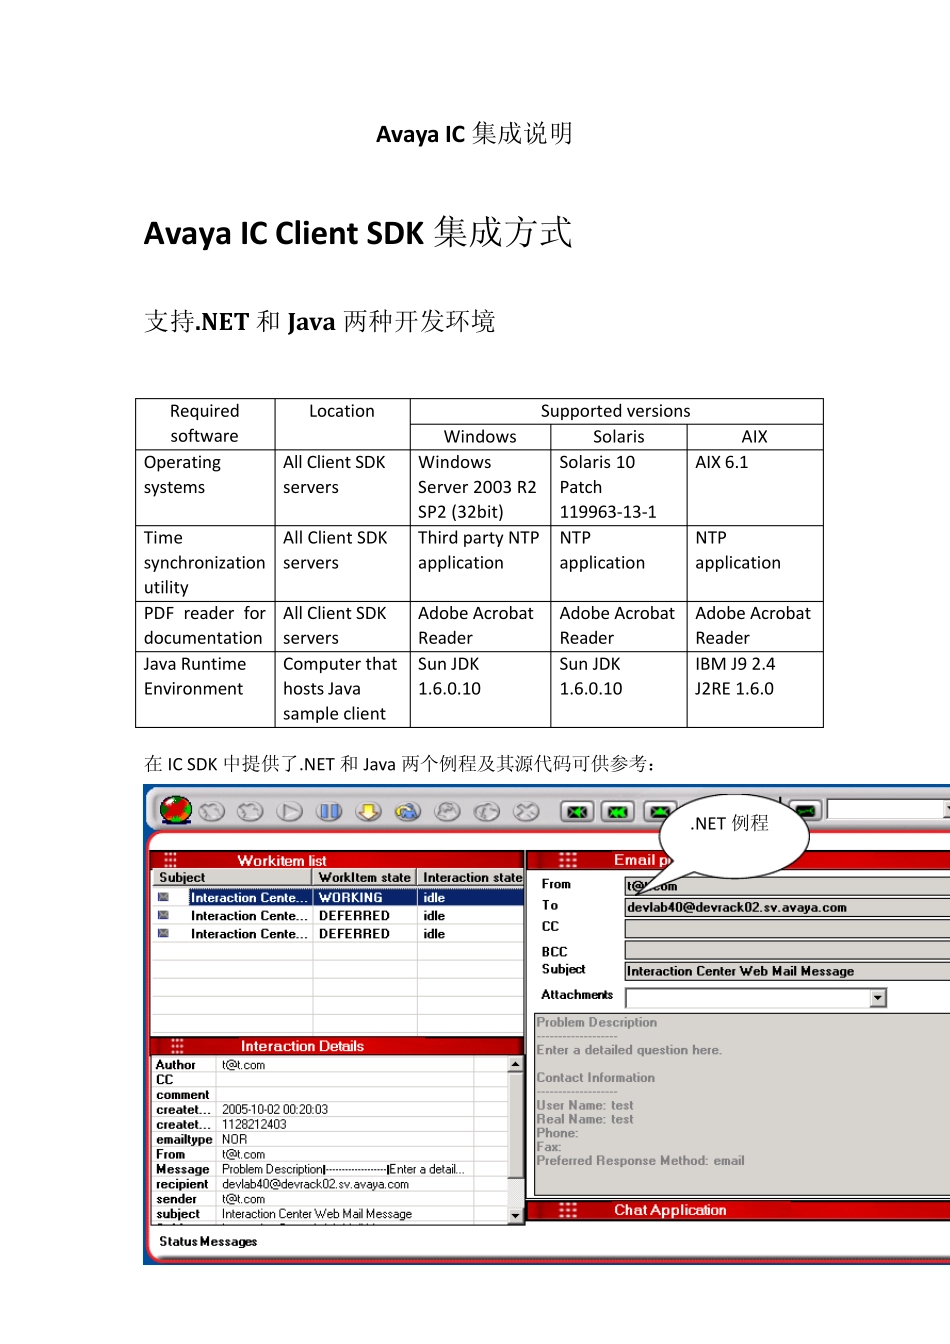Viewport: 950px width, 1344px height.
Task: Click the Message row Problem Description value
Action: (343, 1169)
